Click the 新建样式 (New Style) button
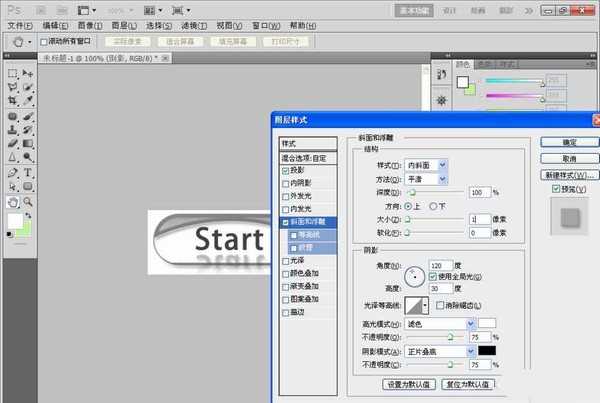600x403 pixels. (568, 174)
